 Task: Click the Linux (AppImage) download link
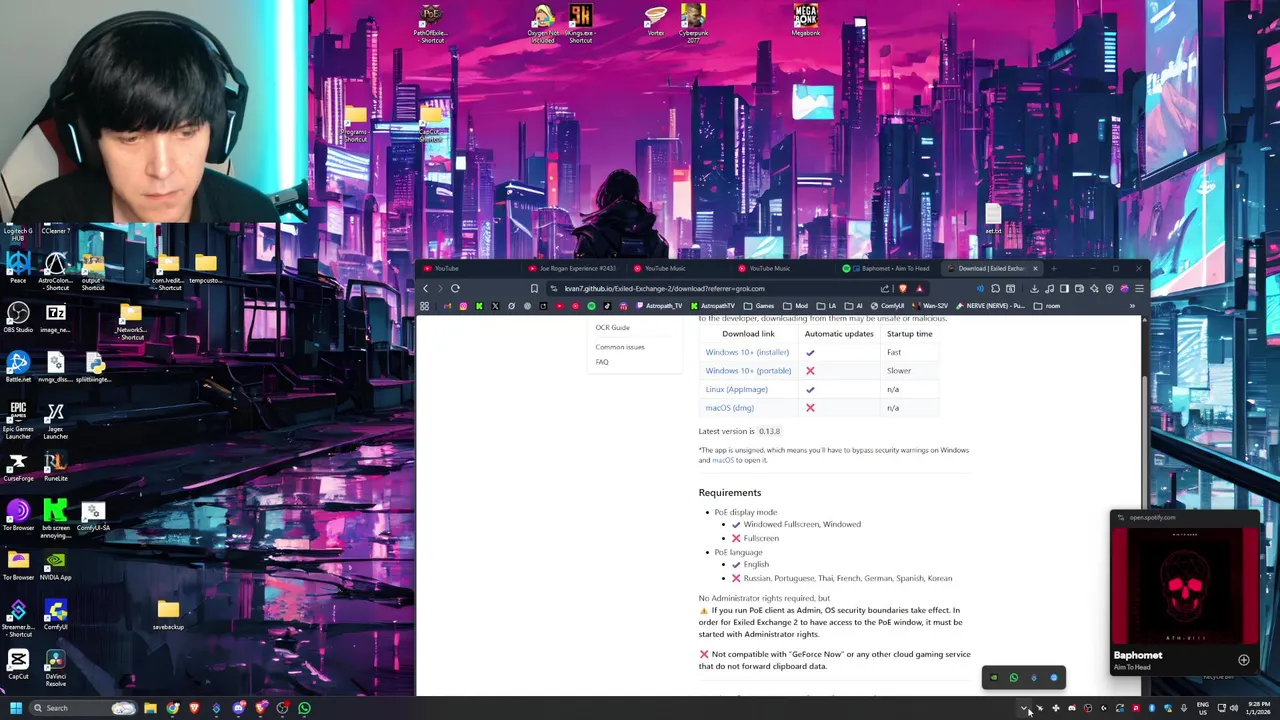(x=736, y=389)
